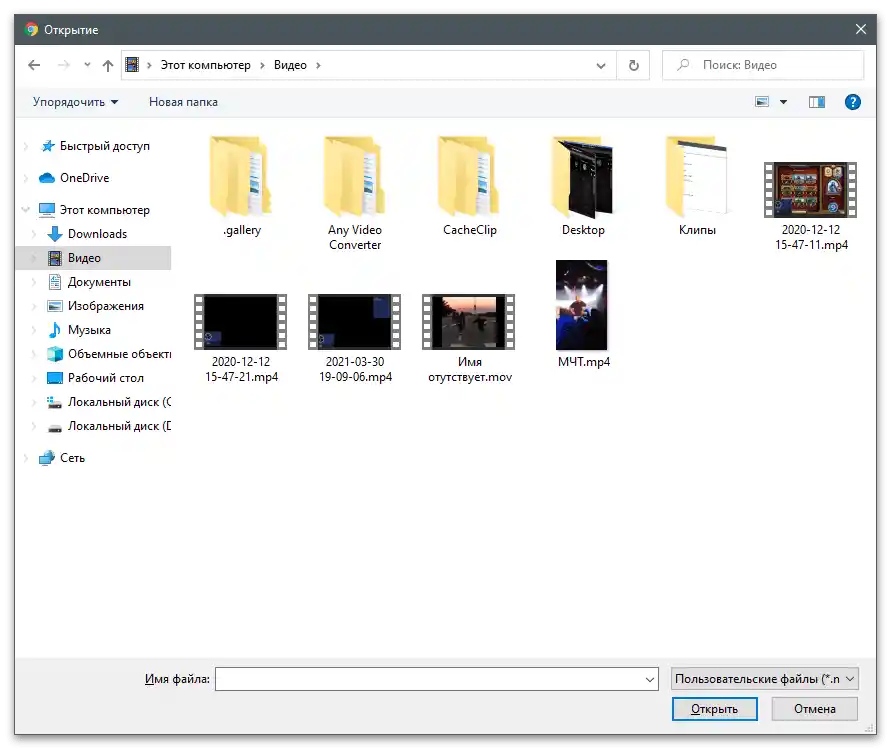Click the forward navigation arrow
This screenshot has width=891, height=749.
64,65
